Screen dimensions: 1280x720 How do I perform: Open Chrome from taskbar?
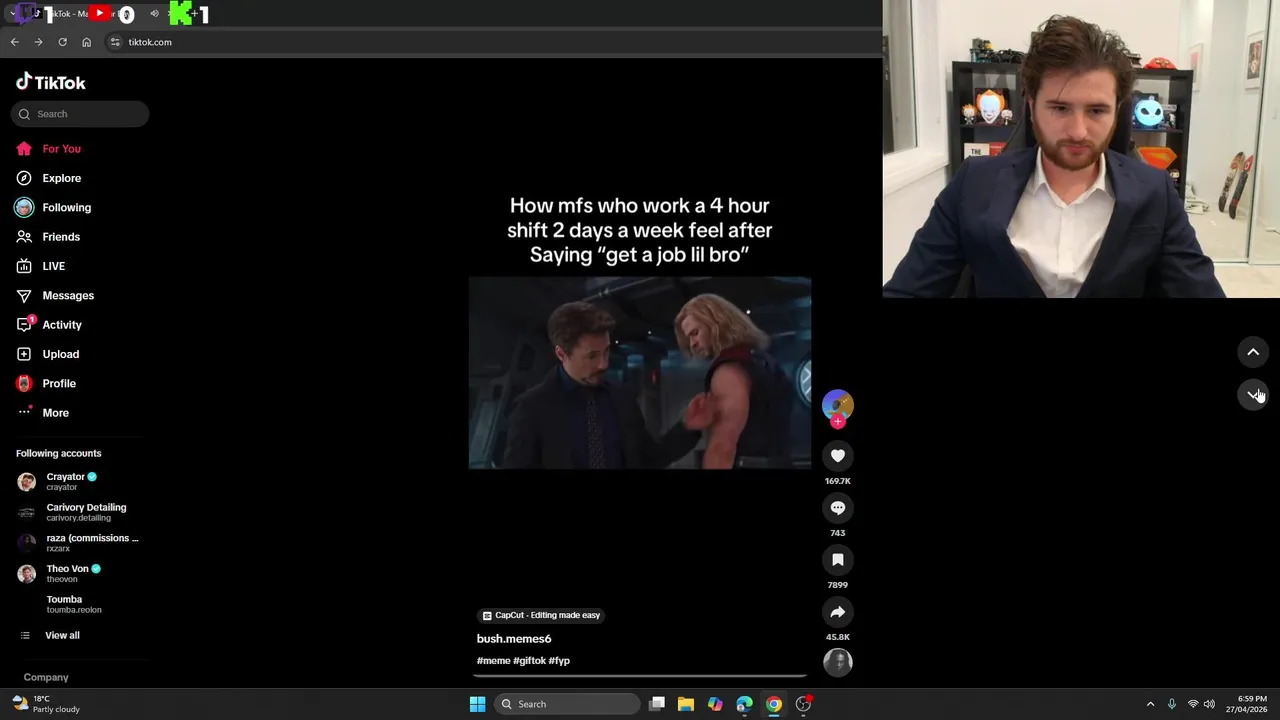coord(774,704)
